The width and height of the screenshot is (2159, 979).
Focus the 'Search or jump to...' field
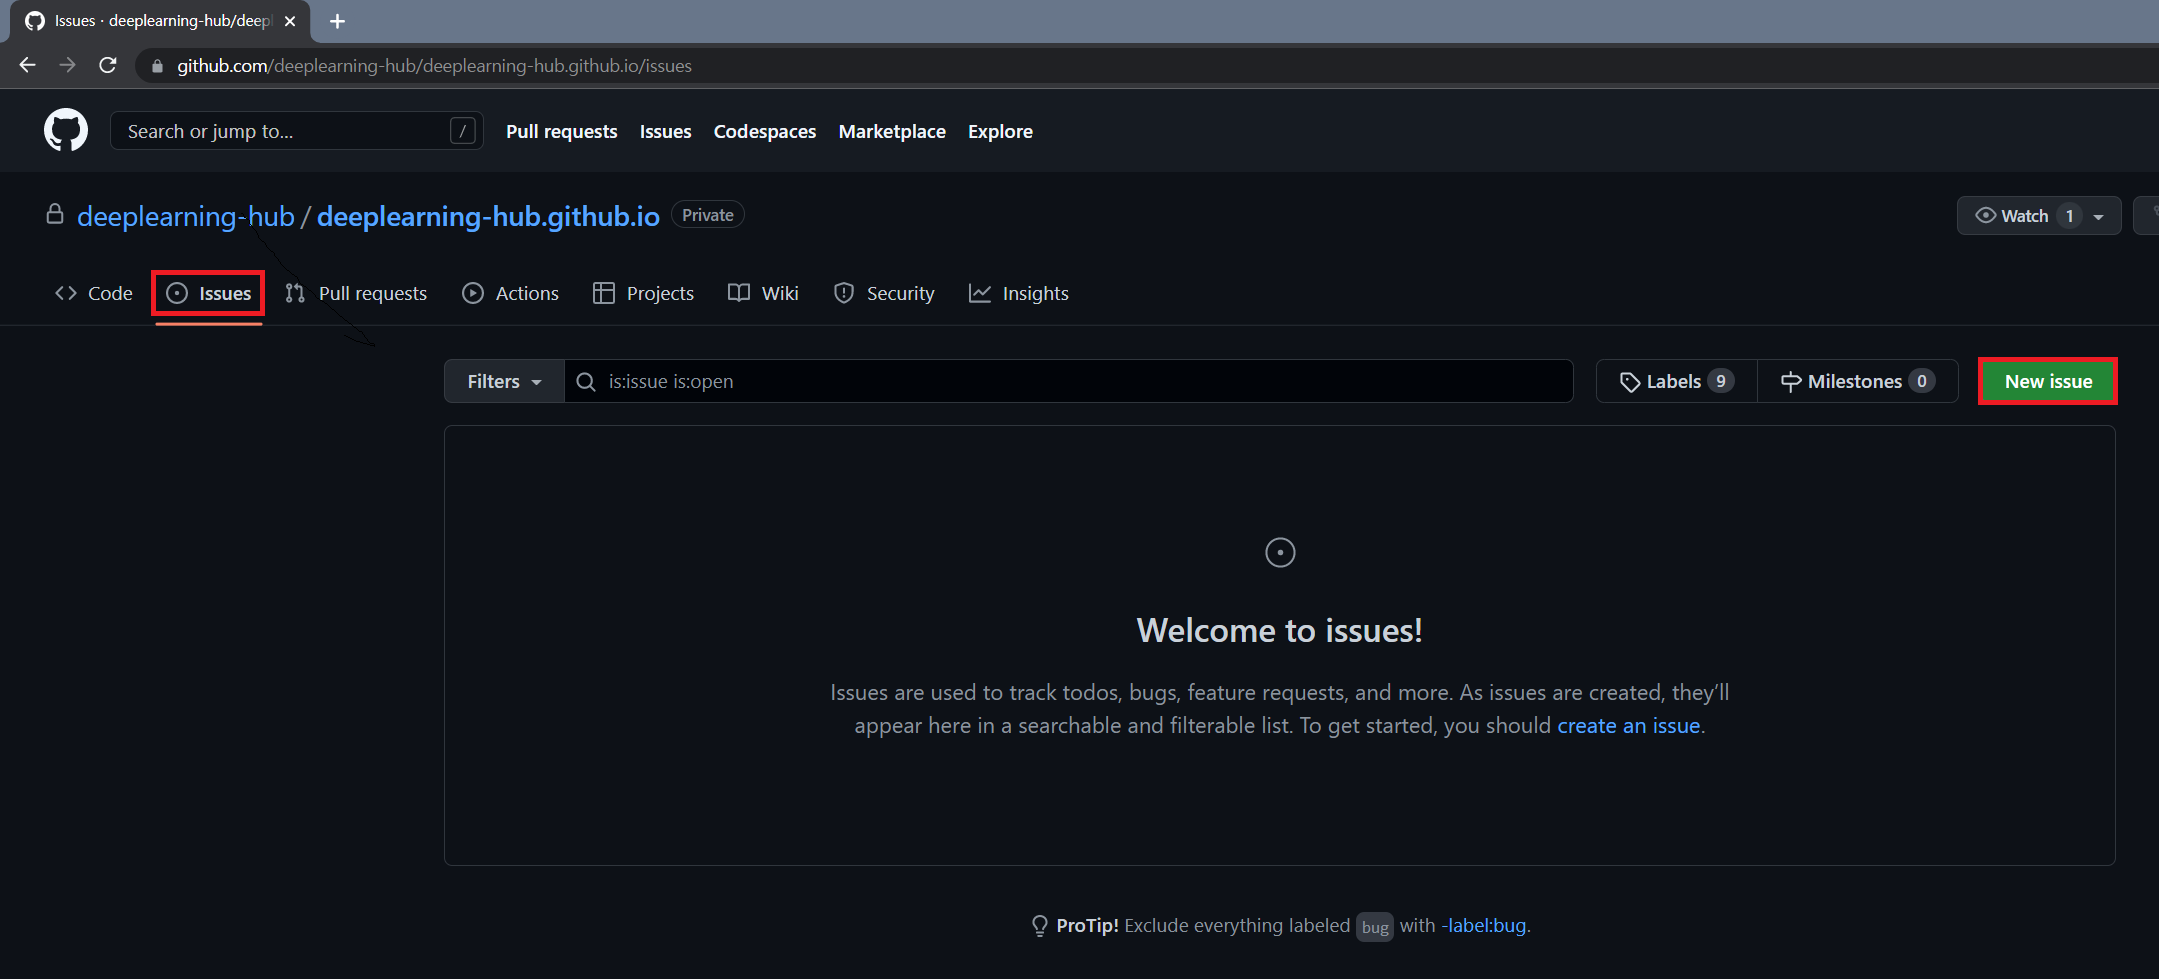pos(297,131)
